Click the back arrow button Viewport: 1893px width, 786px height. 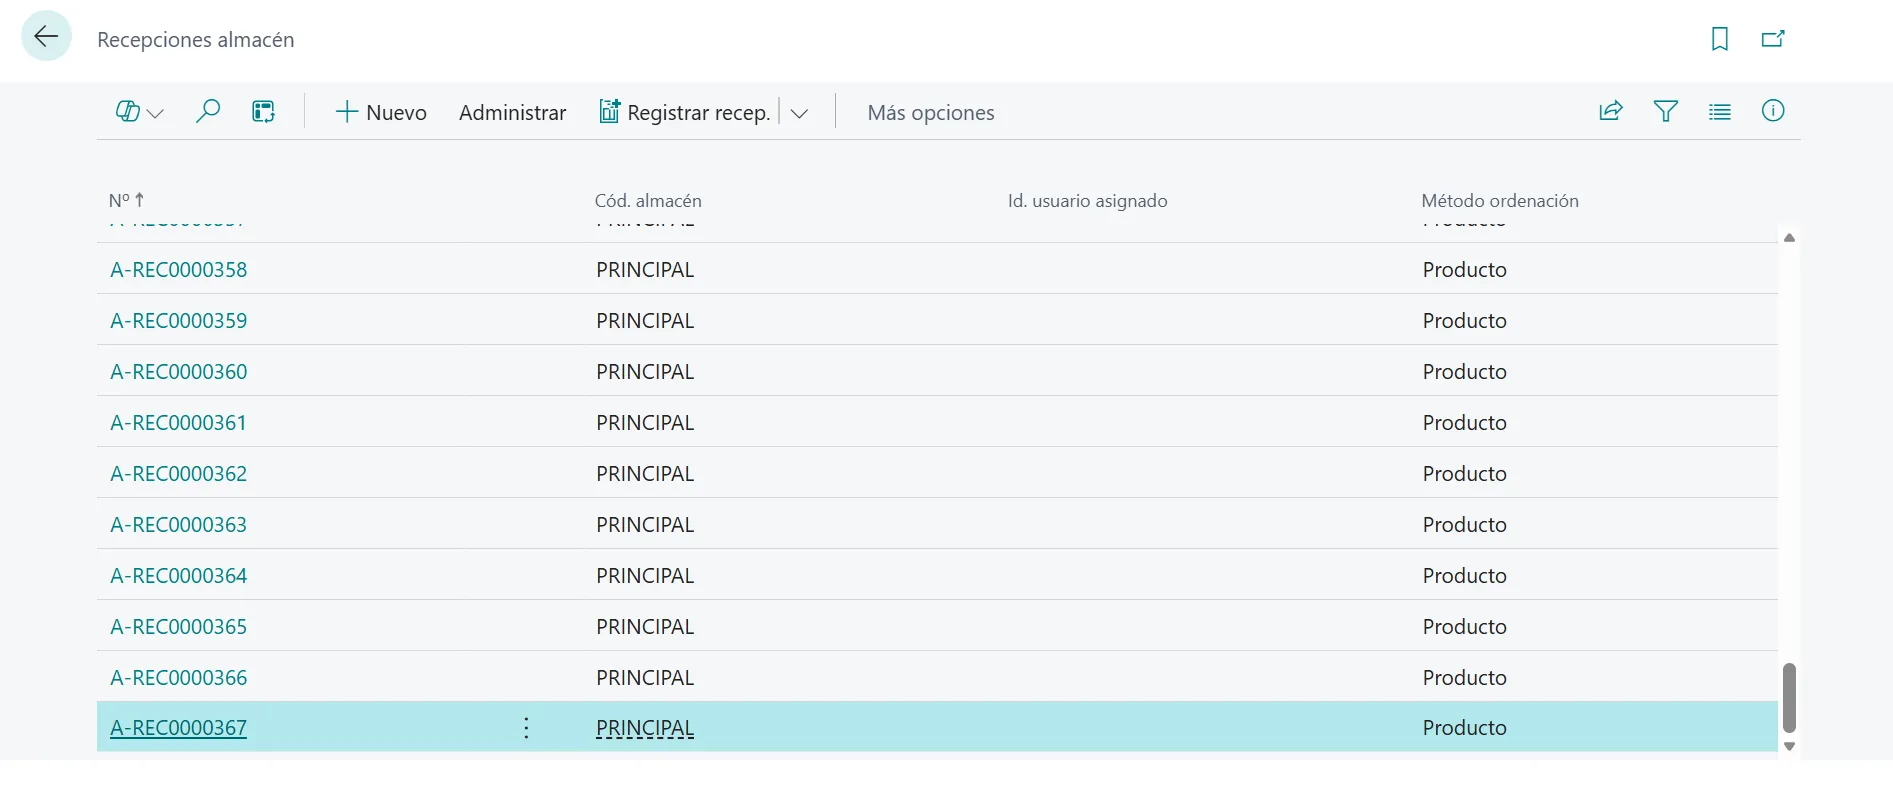click(46, 38)
